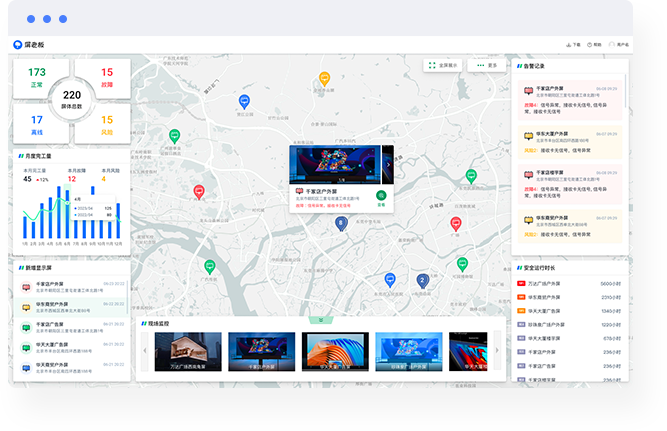Select the 故障 15 status card

coord(107,77)
